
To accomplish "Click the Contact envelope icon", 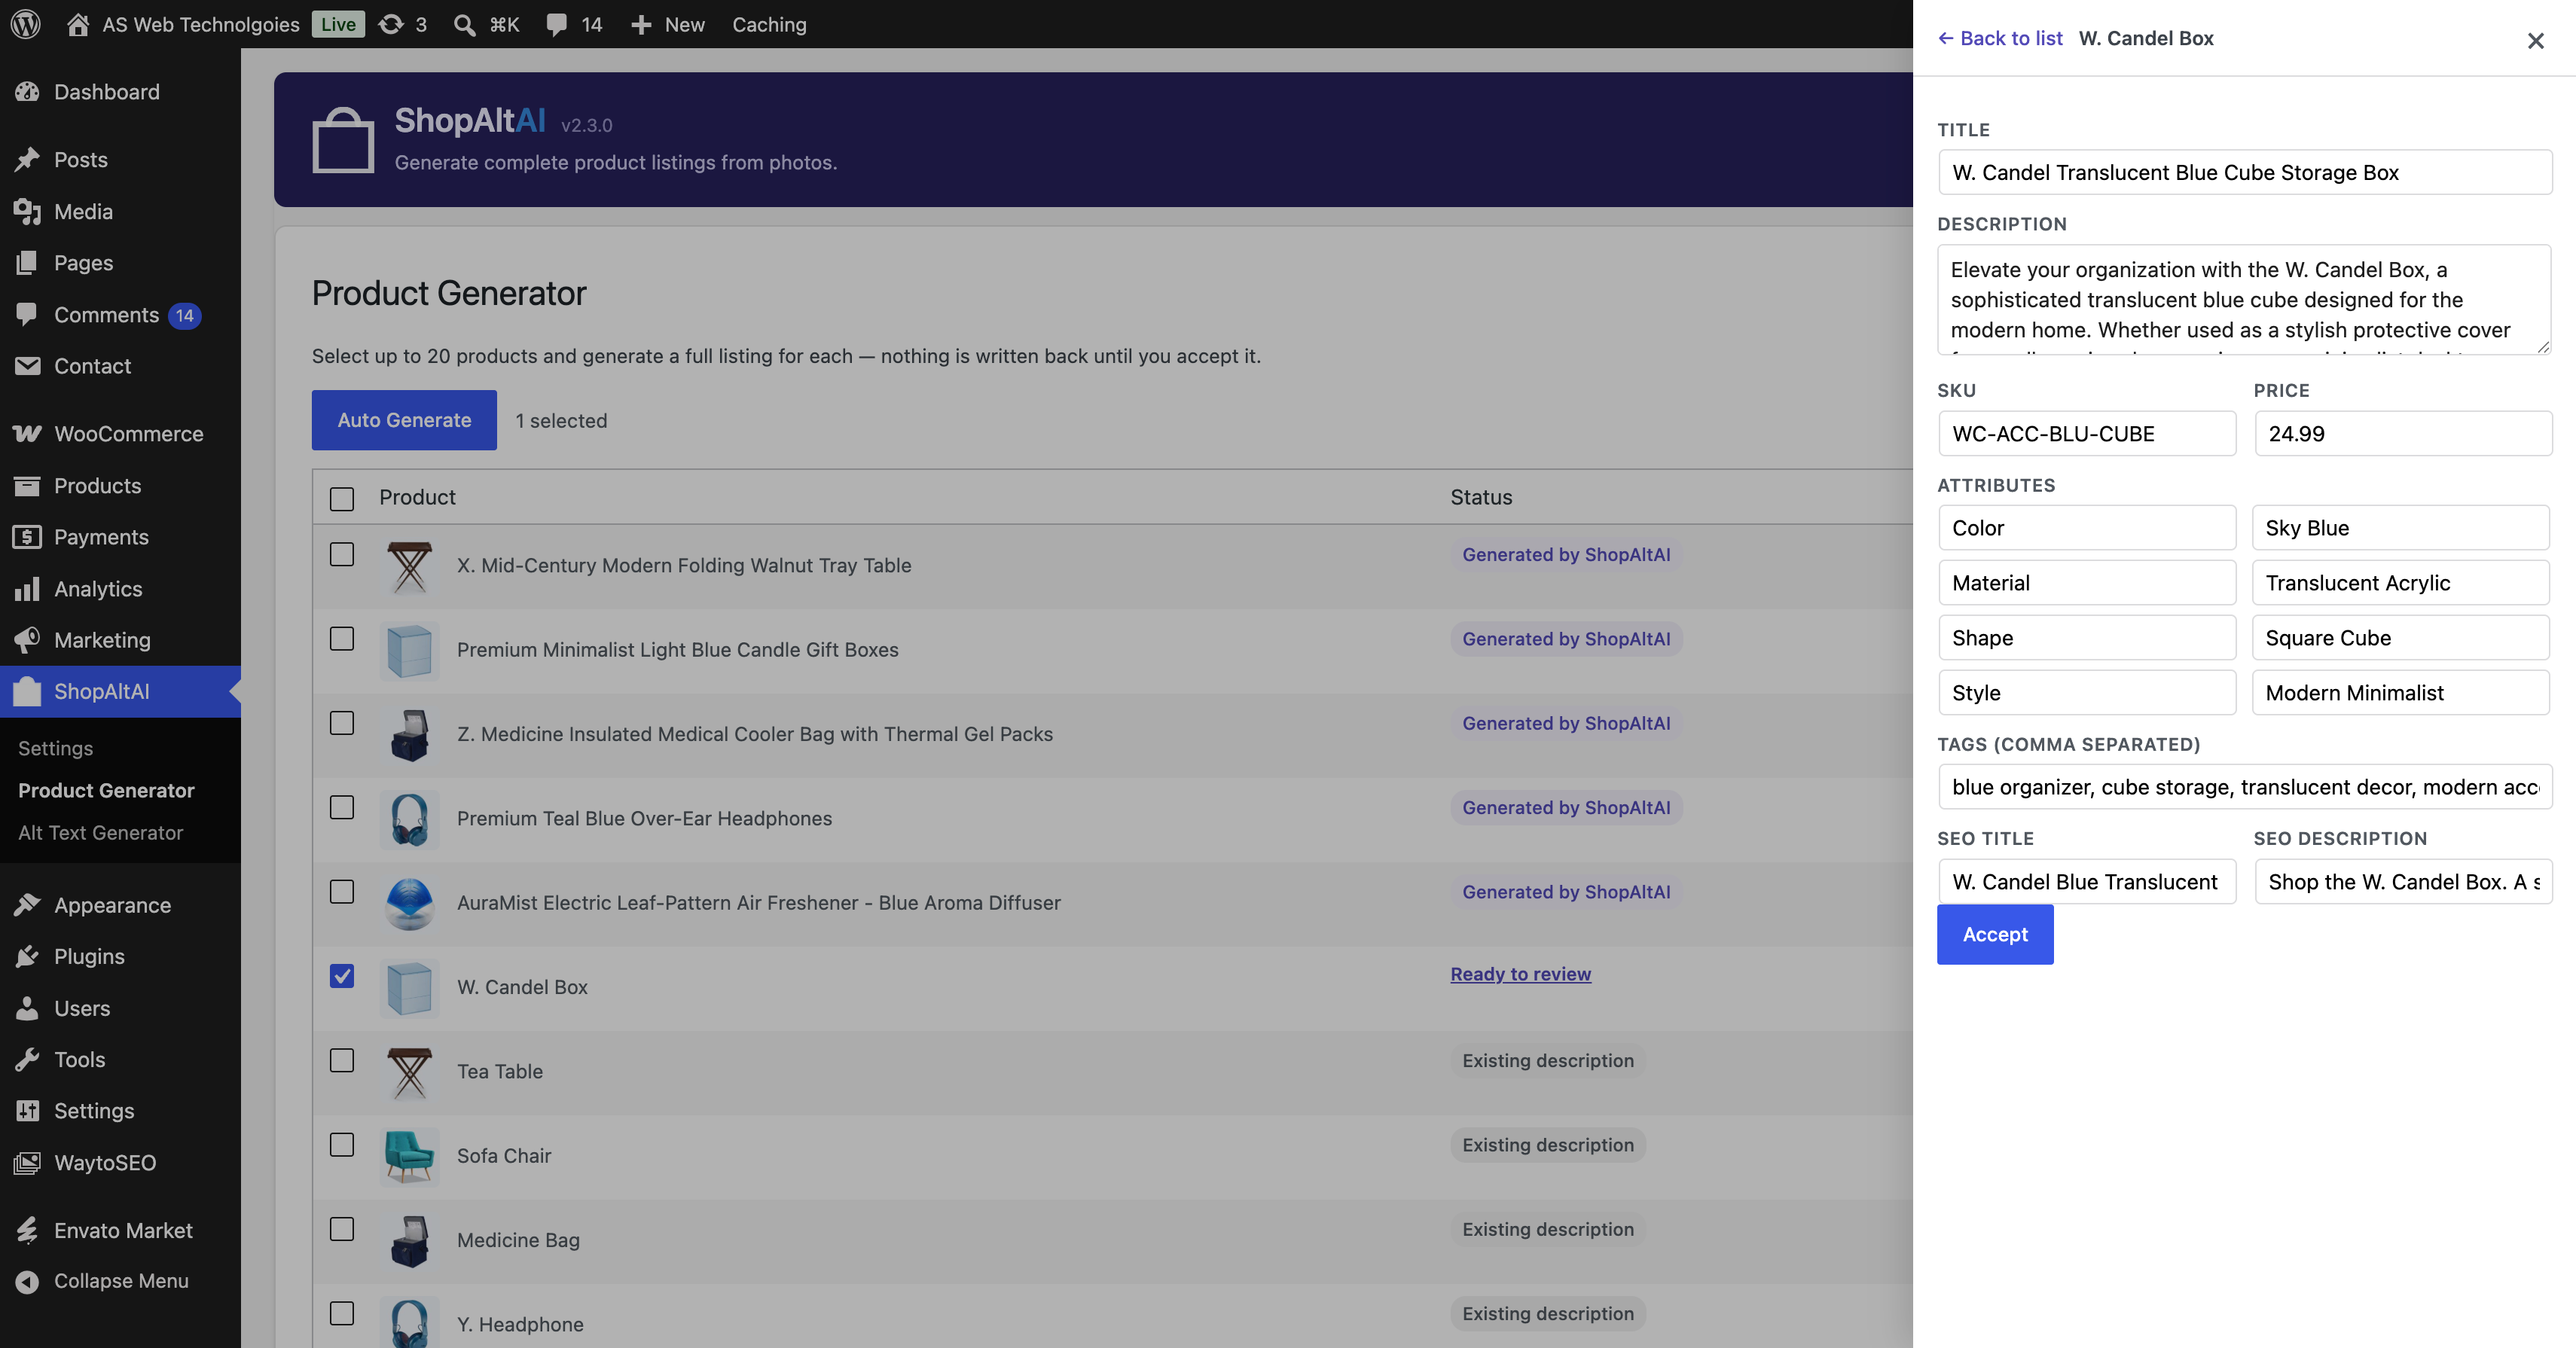I will coord(28,366).
